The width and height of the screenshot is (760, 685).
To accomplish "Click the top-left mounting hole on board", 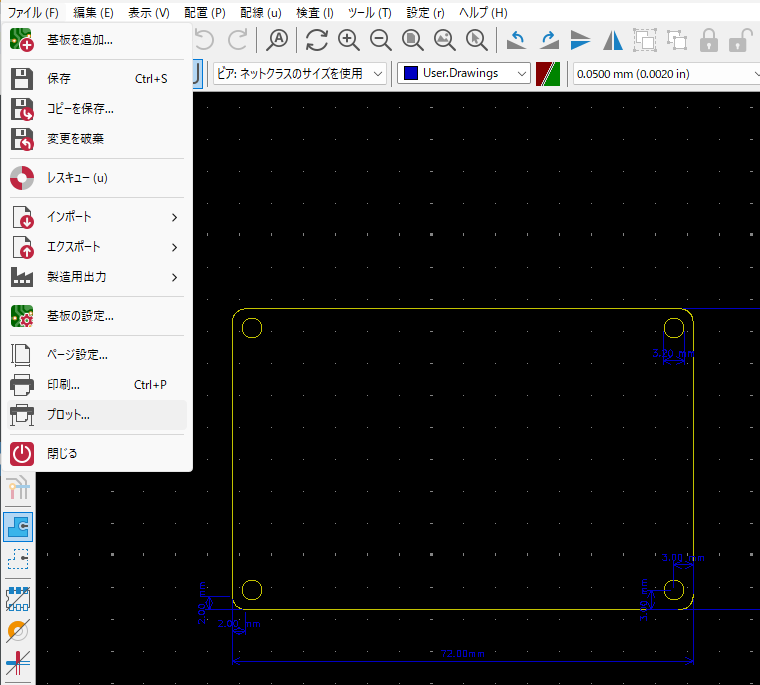I will pyautogui.click(x=252, y=328).
